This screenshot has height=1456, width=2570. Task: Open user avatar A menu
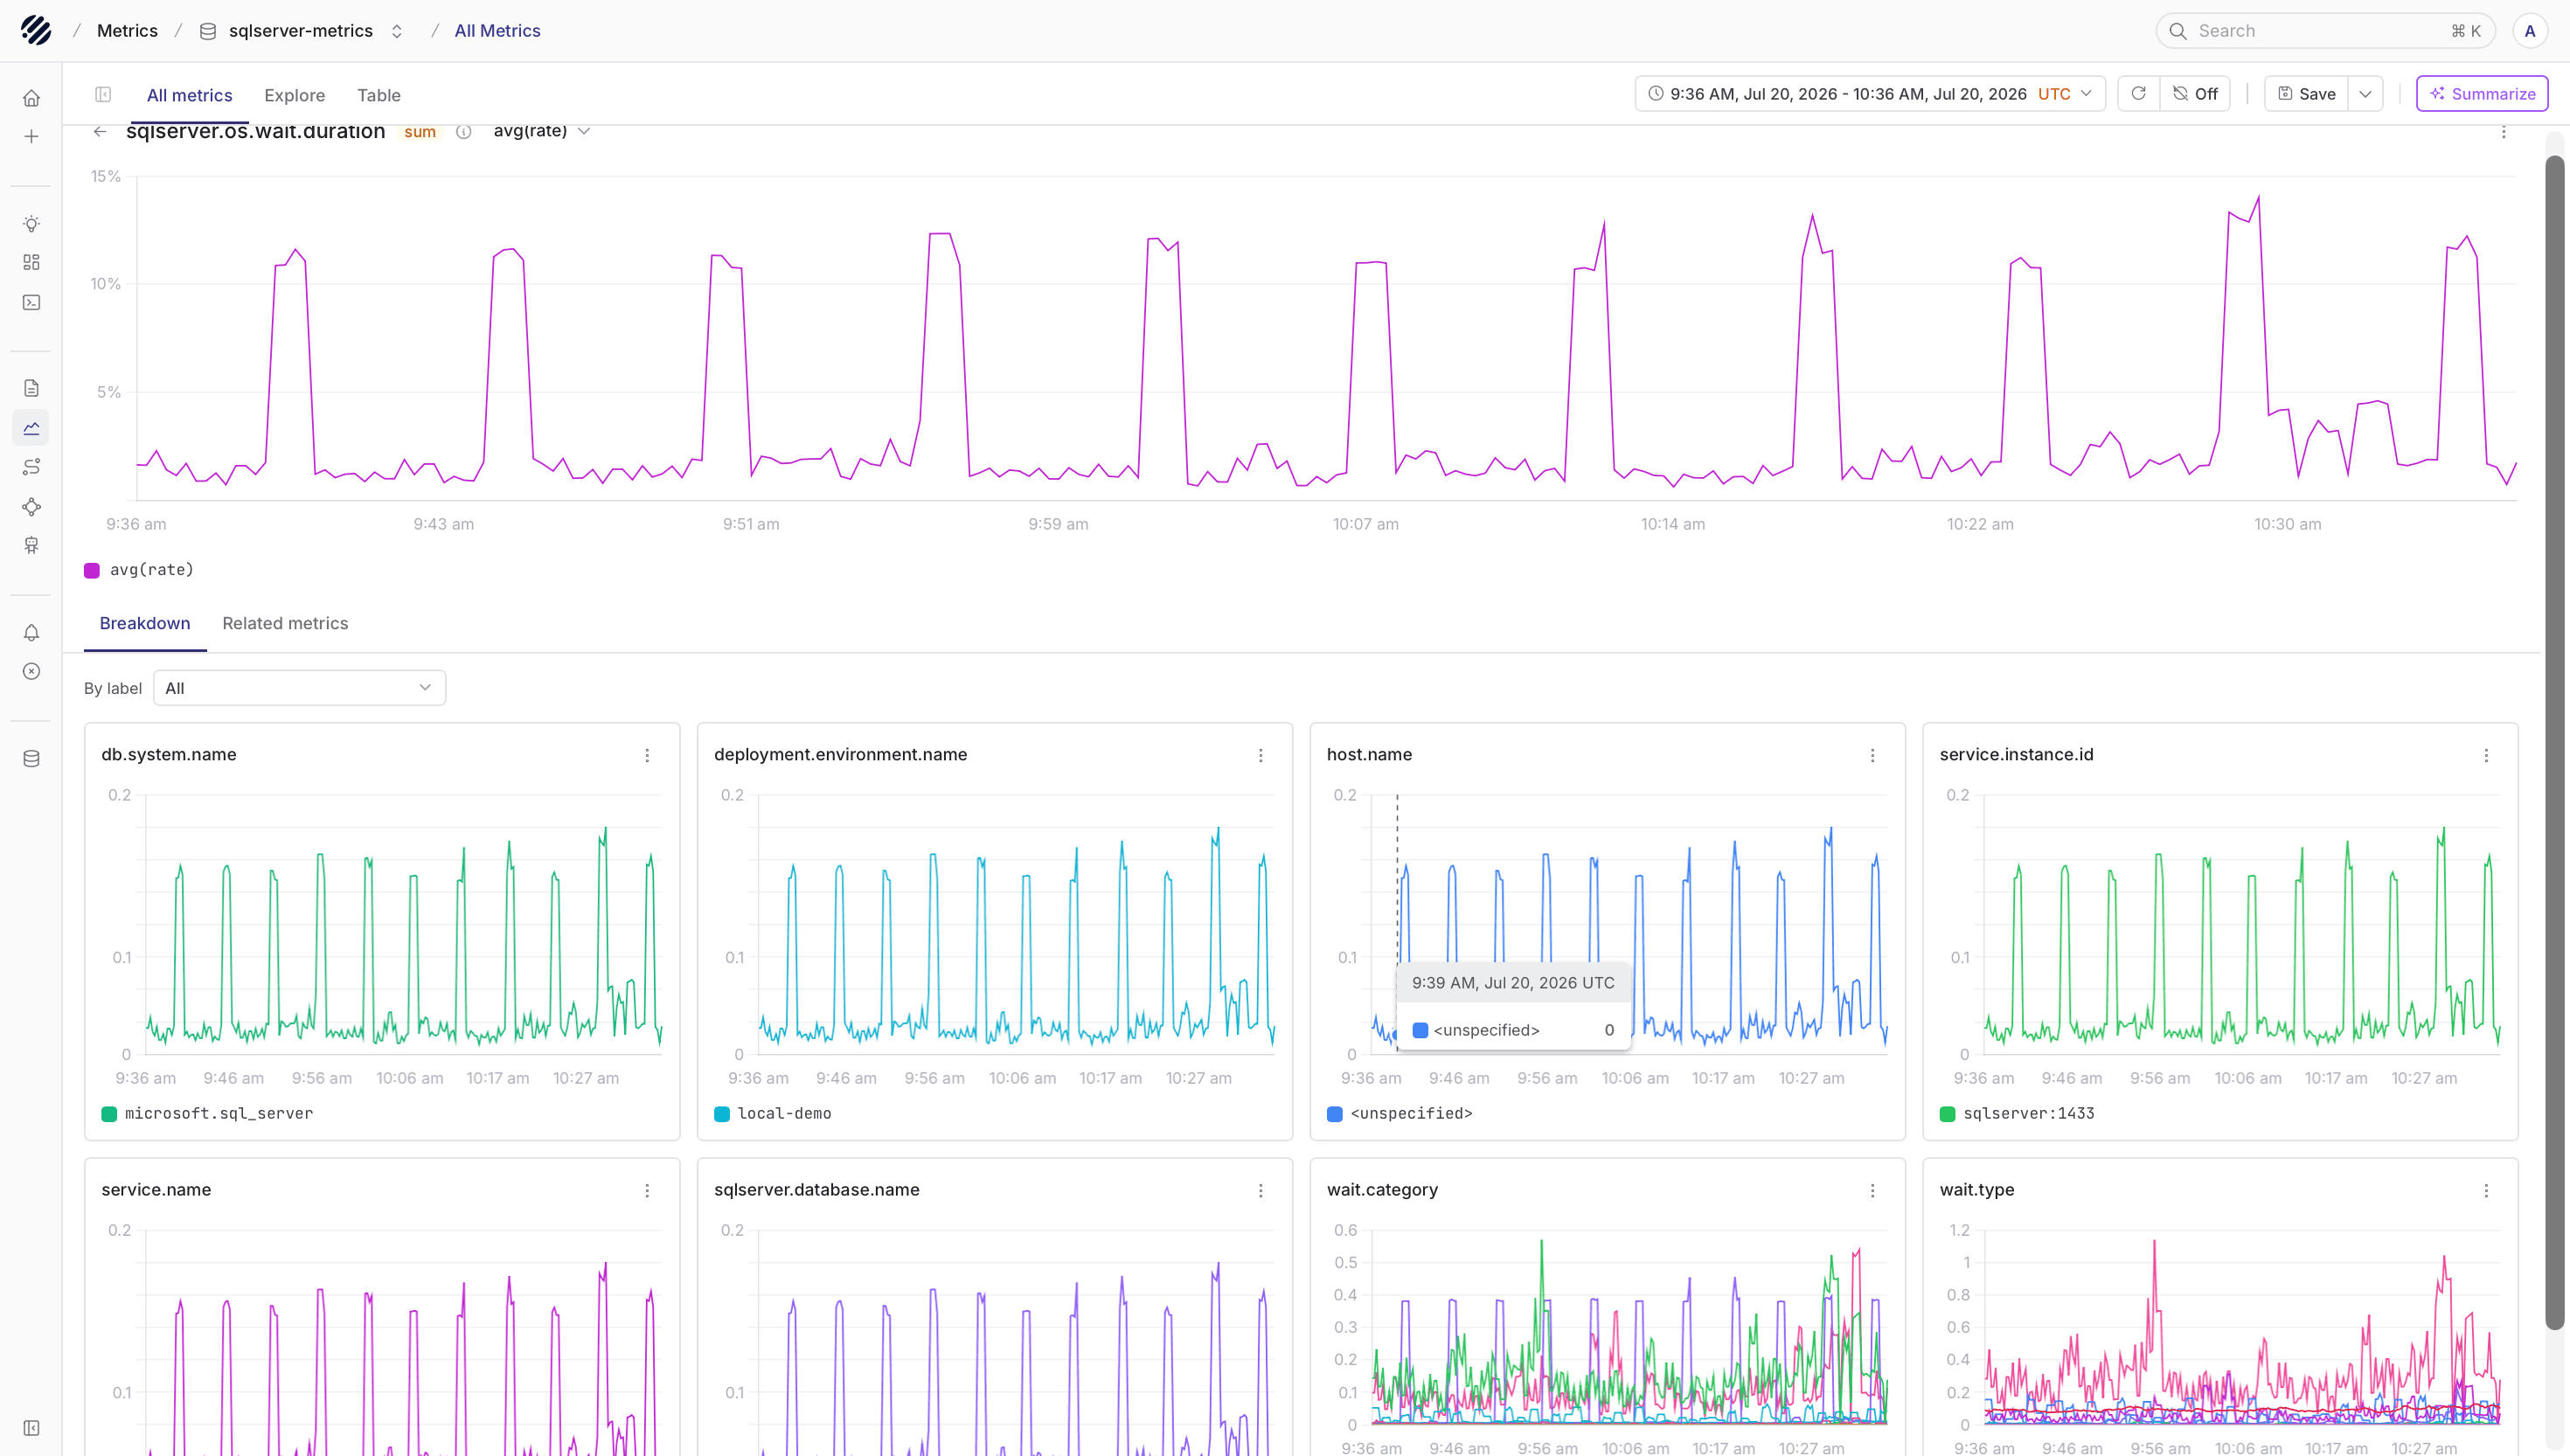(2530, 31)
